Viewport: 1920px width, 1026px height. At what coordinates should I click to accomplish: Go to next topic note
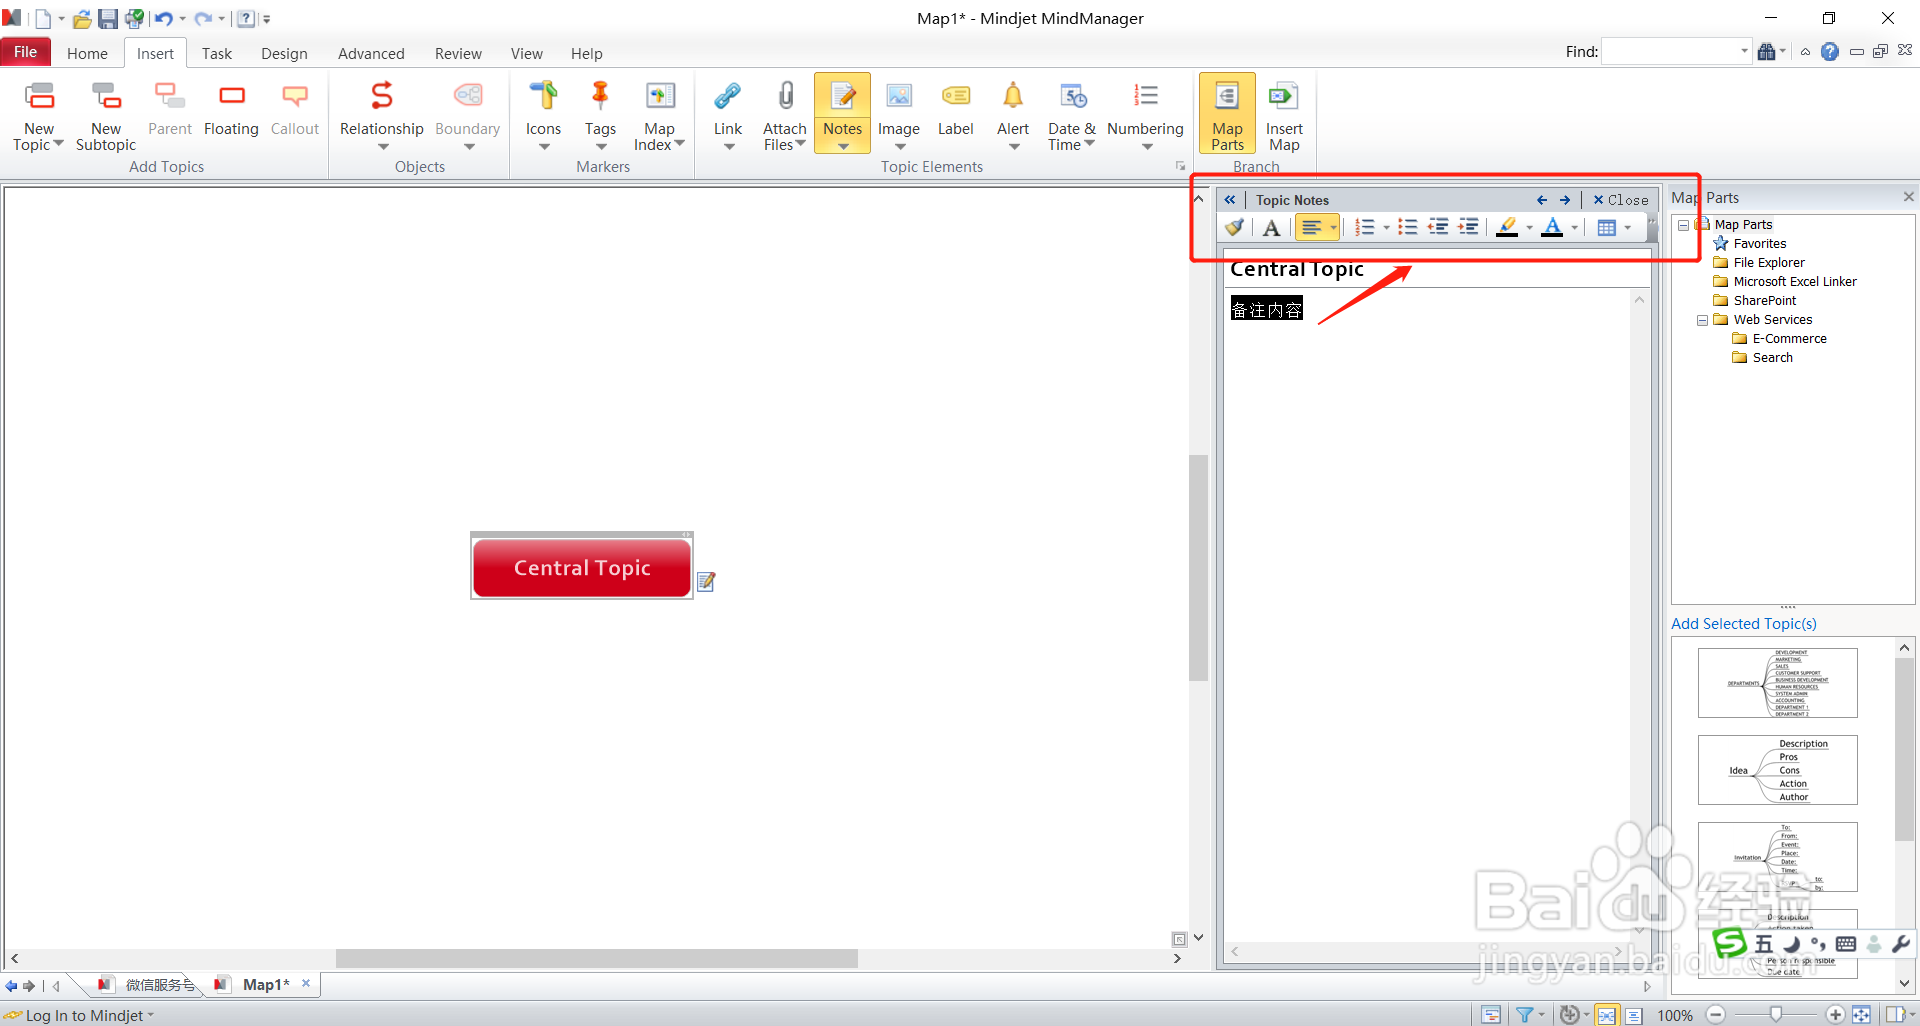[x=1565, y=200]
